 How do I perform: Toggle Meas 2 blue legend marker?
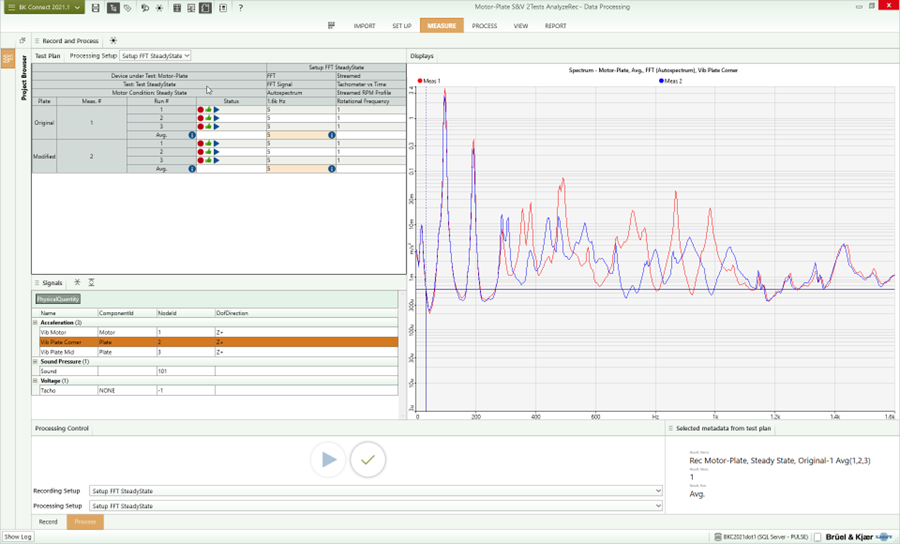[661, 80]
